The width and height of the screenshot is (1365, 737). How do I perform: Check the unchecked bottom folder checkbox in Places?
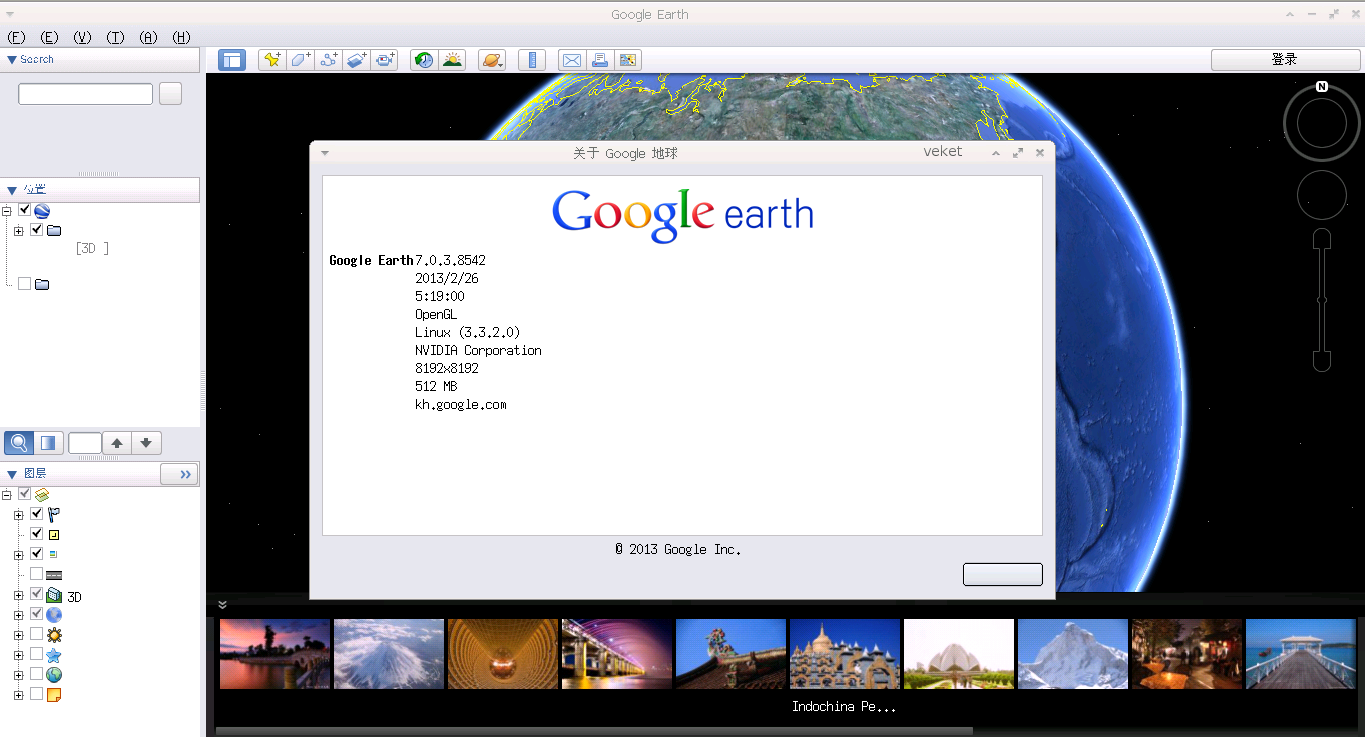24,284
